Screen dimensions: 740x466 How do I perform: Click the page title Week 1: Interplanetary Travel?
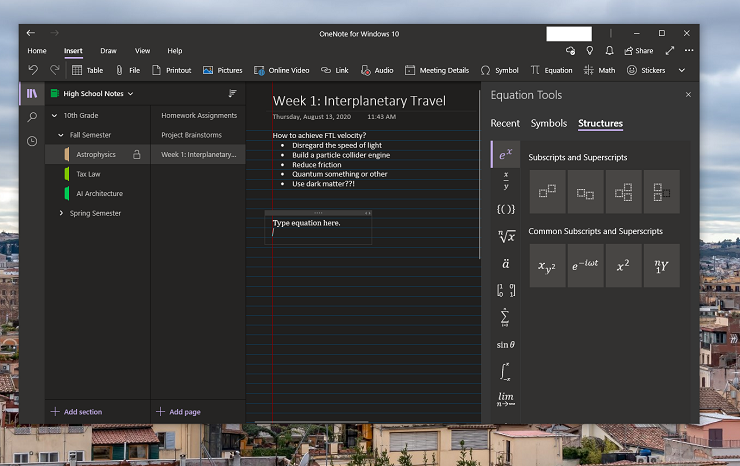(359, 101)
